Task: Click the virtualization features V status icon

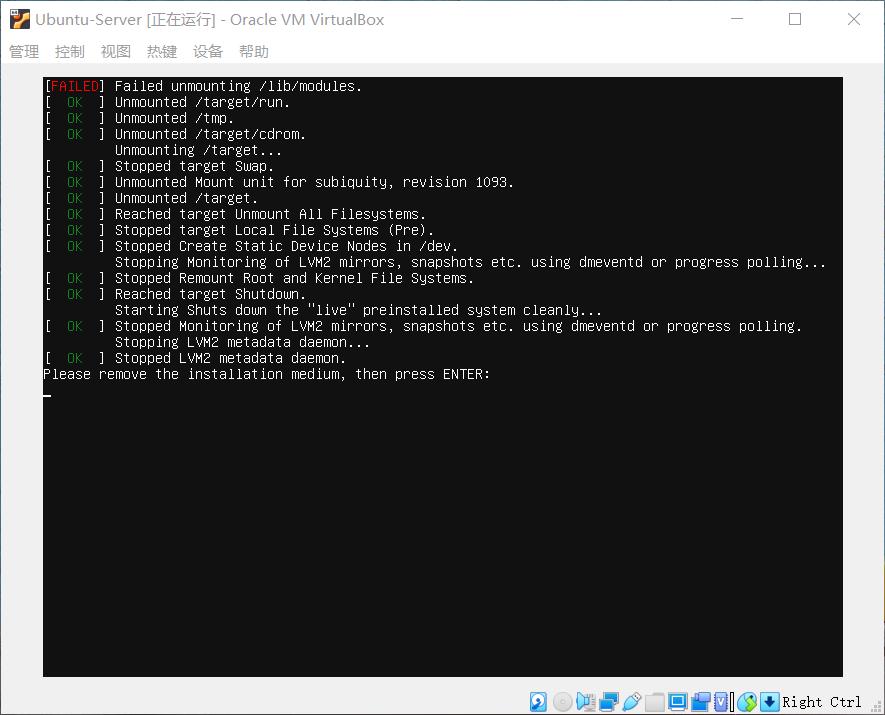Action: click(x=721, y=702)
